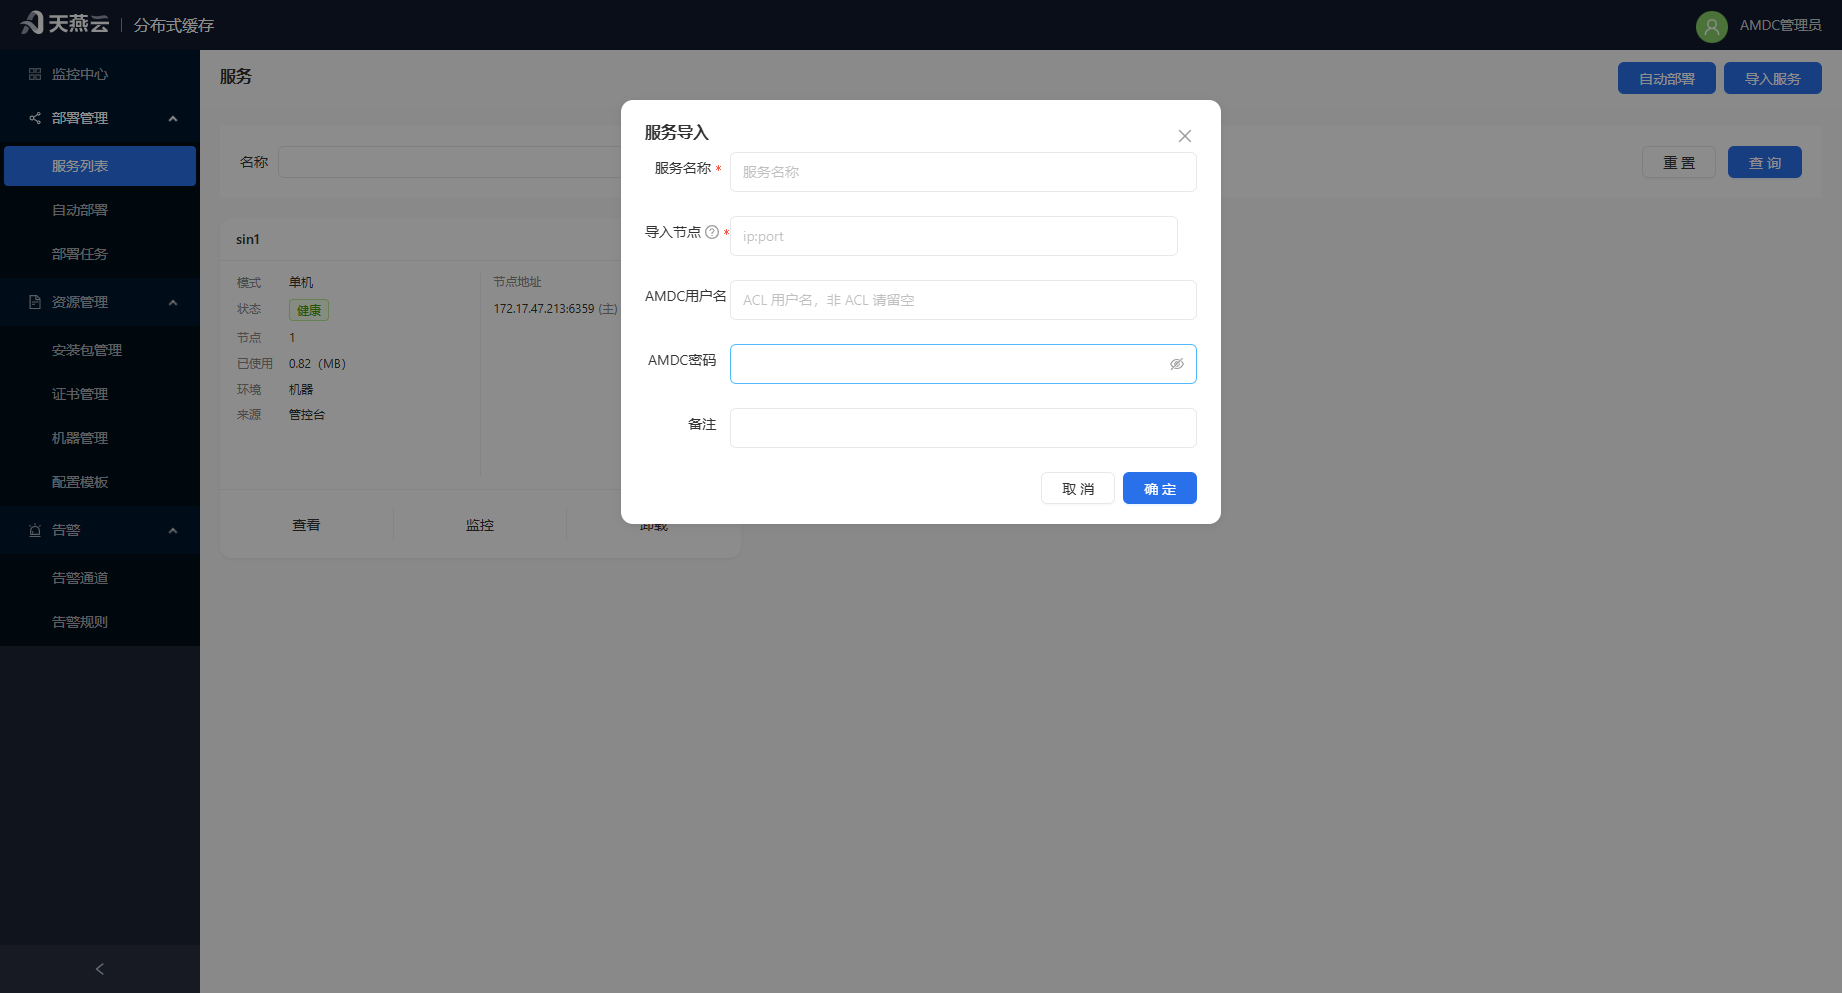This screenshot has height=993, width=1842.
Task: Confirm import with 确定 button
Action: point(1160,488)
